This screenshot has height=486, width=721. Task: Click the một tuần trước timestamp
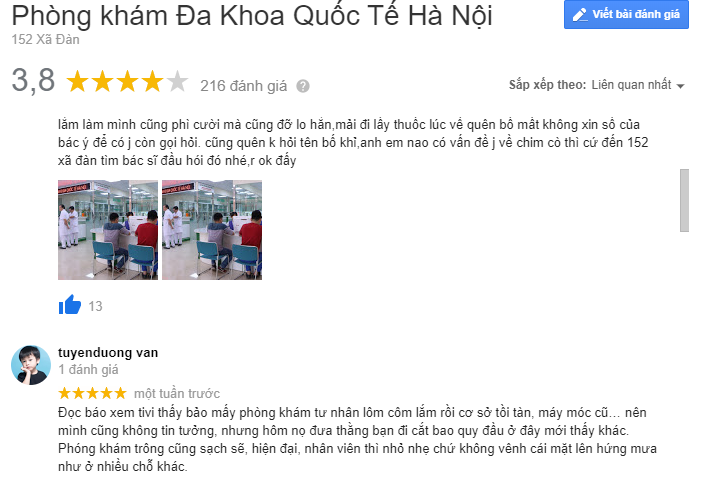point(177,394)
